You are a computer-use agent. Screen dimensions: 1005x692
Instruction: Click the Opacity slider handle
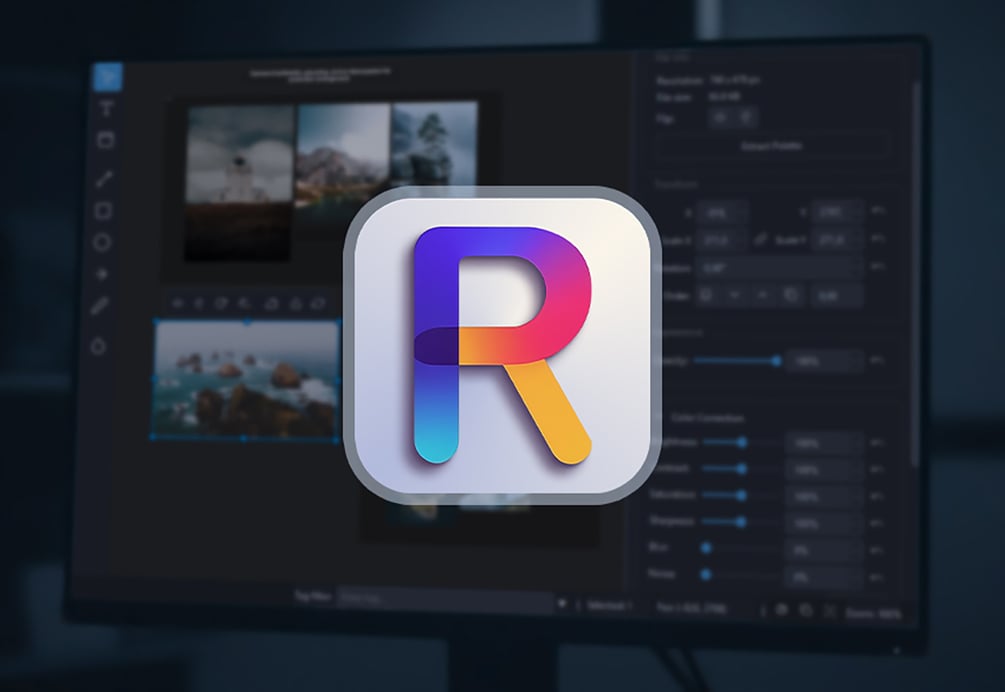pos(776,361)
